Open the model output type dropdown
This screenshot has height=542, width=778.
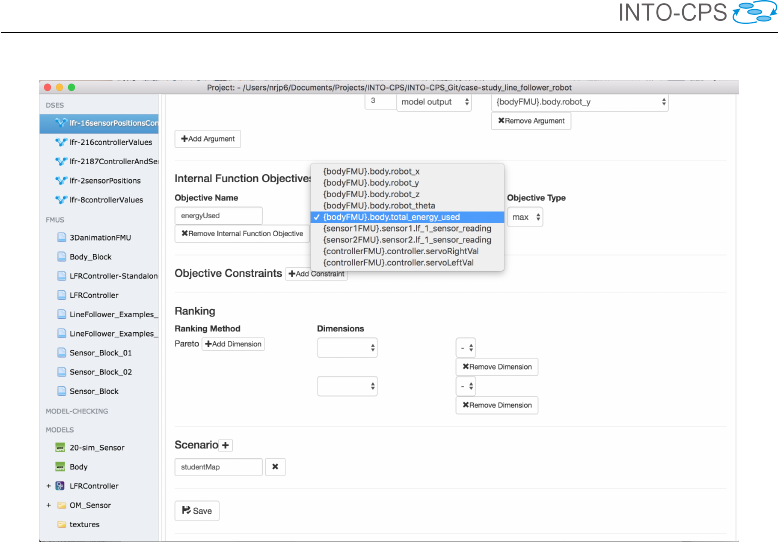pos(433,102)
